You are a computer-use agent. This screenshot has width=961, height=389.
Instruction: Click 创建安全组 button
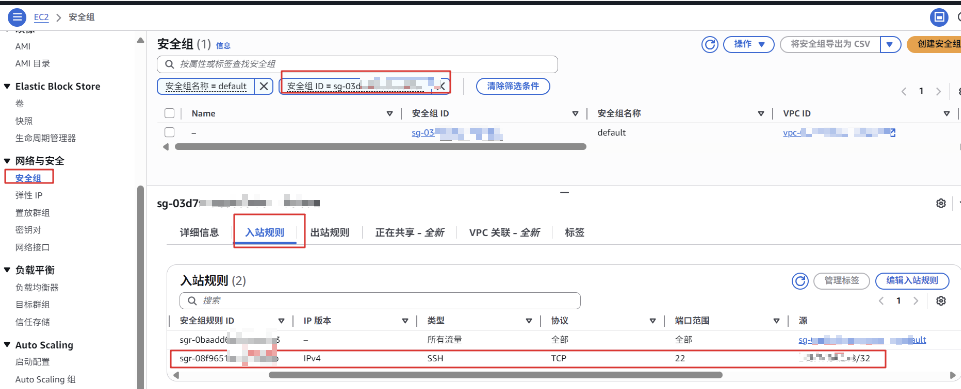click(x=933, y=44)
